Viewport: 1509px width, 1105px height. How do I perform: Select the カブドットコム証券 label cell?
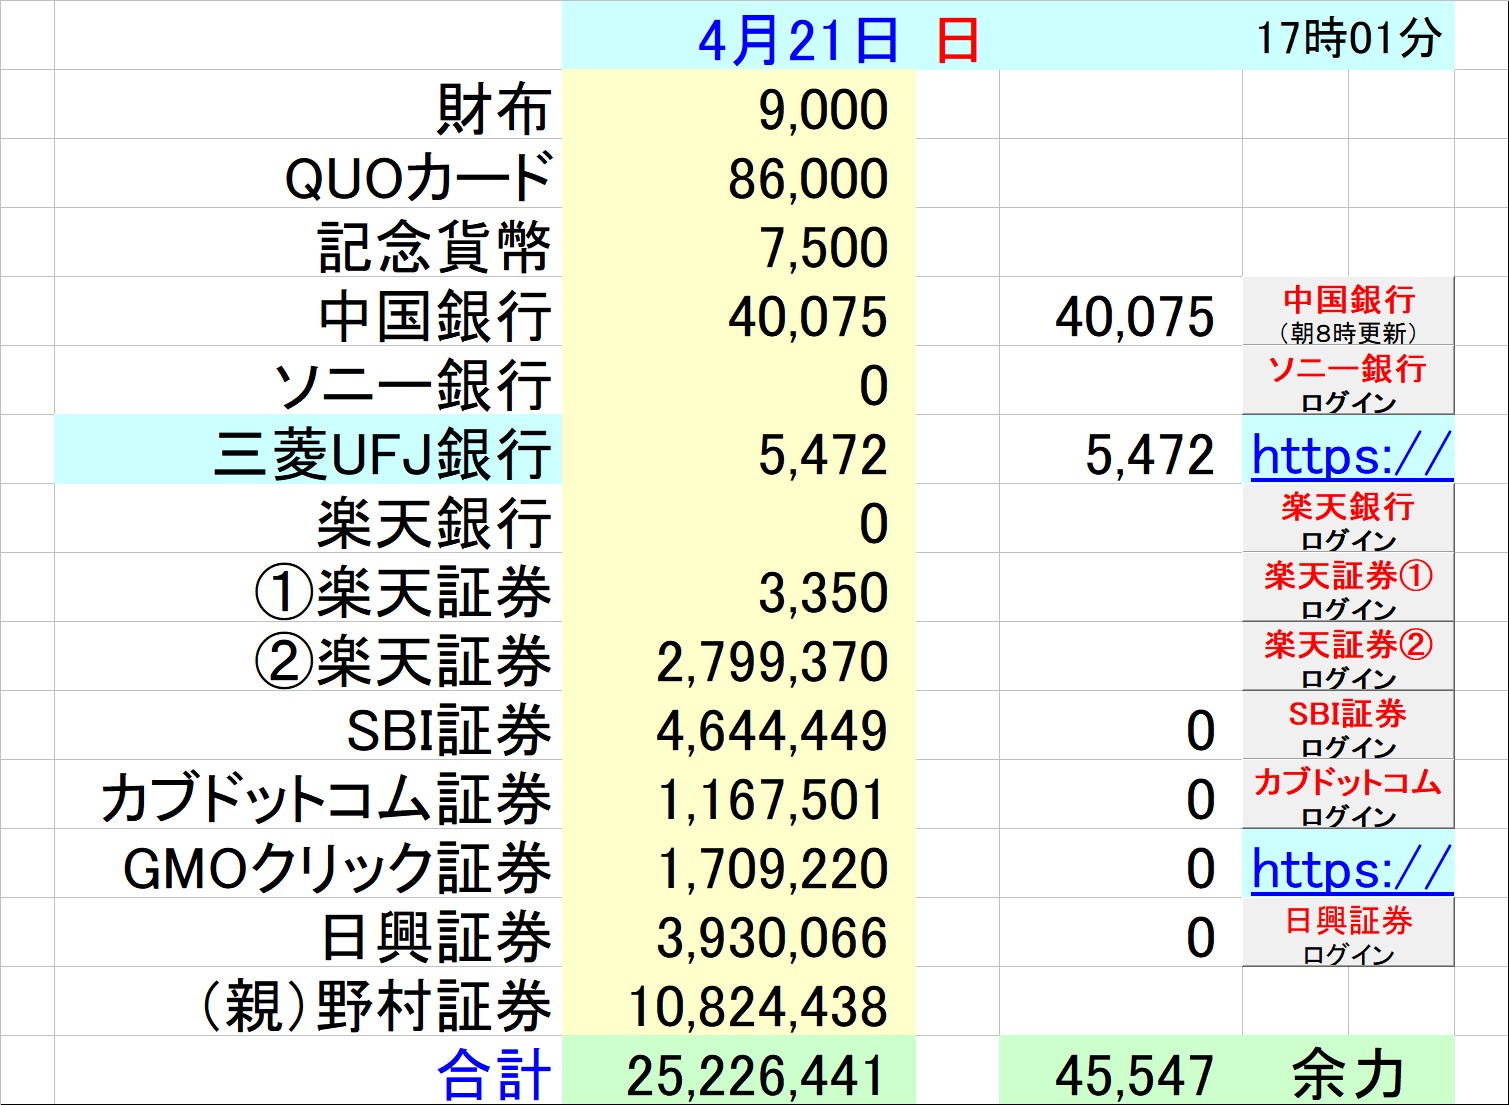tap(308, 794)
